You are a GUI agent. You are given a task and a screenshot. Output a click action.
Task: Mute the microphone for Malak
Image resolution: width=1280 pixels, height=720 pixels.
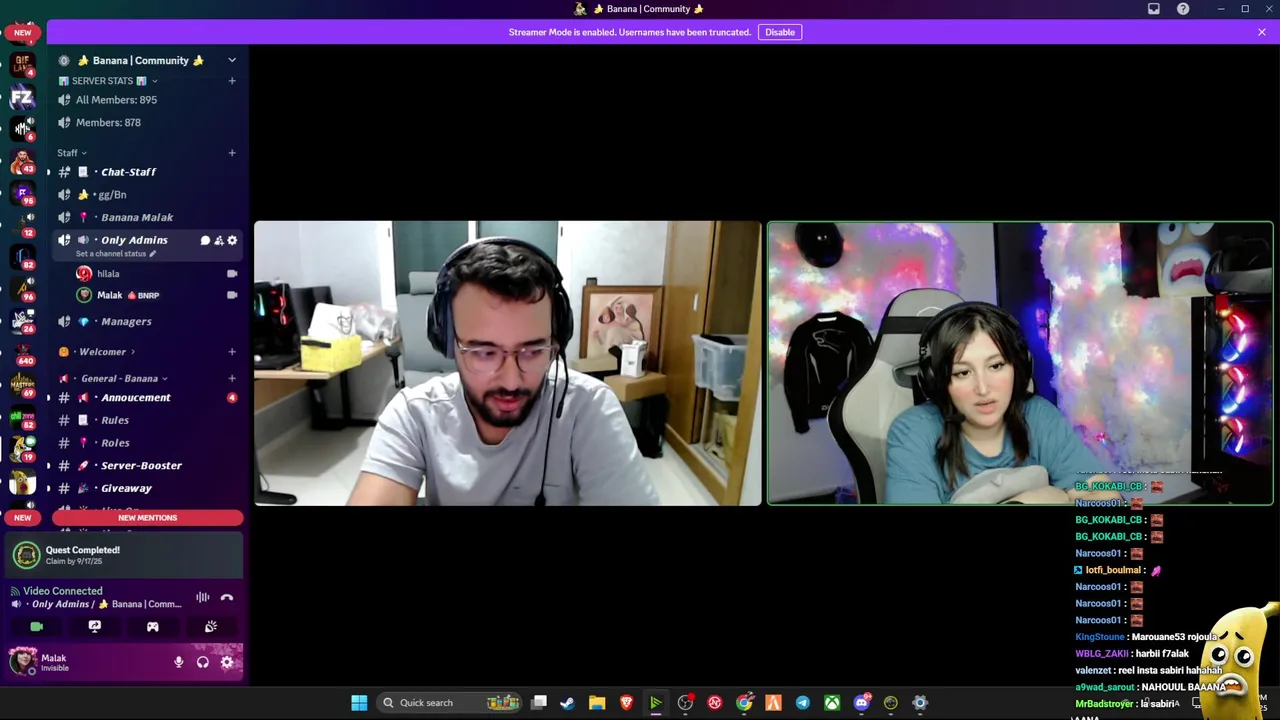[x=179, y=662]
